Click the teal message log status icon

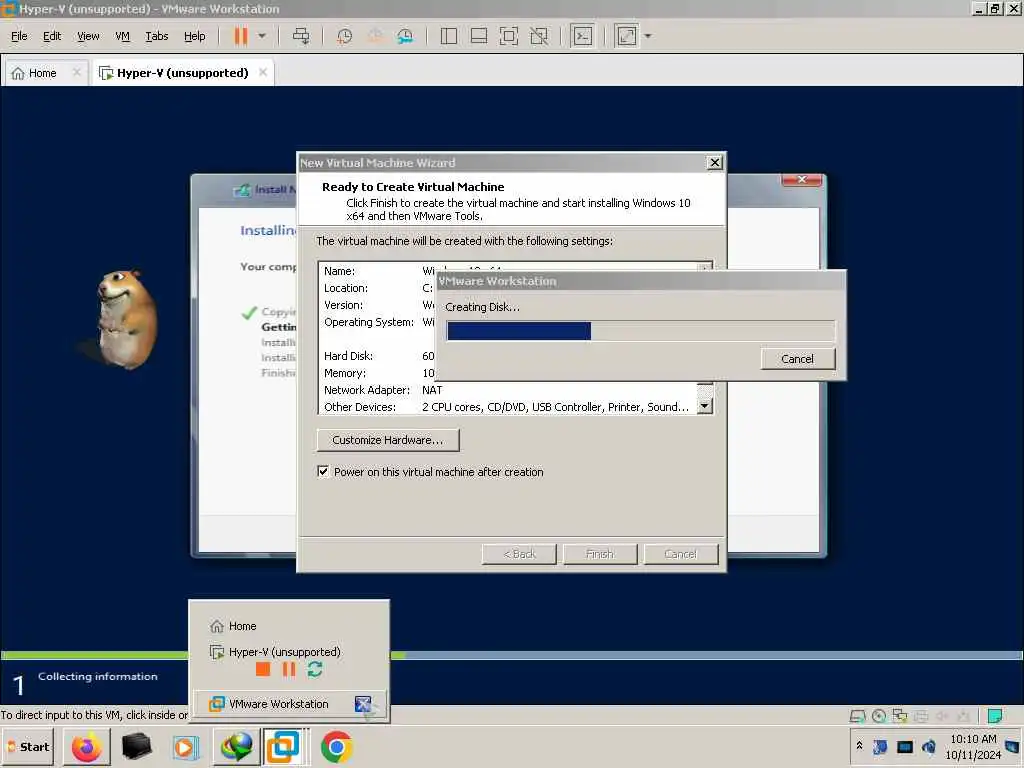click(995, 716)
